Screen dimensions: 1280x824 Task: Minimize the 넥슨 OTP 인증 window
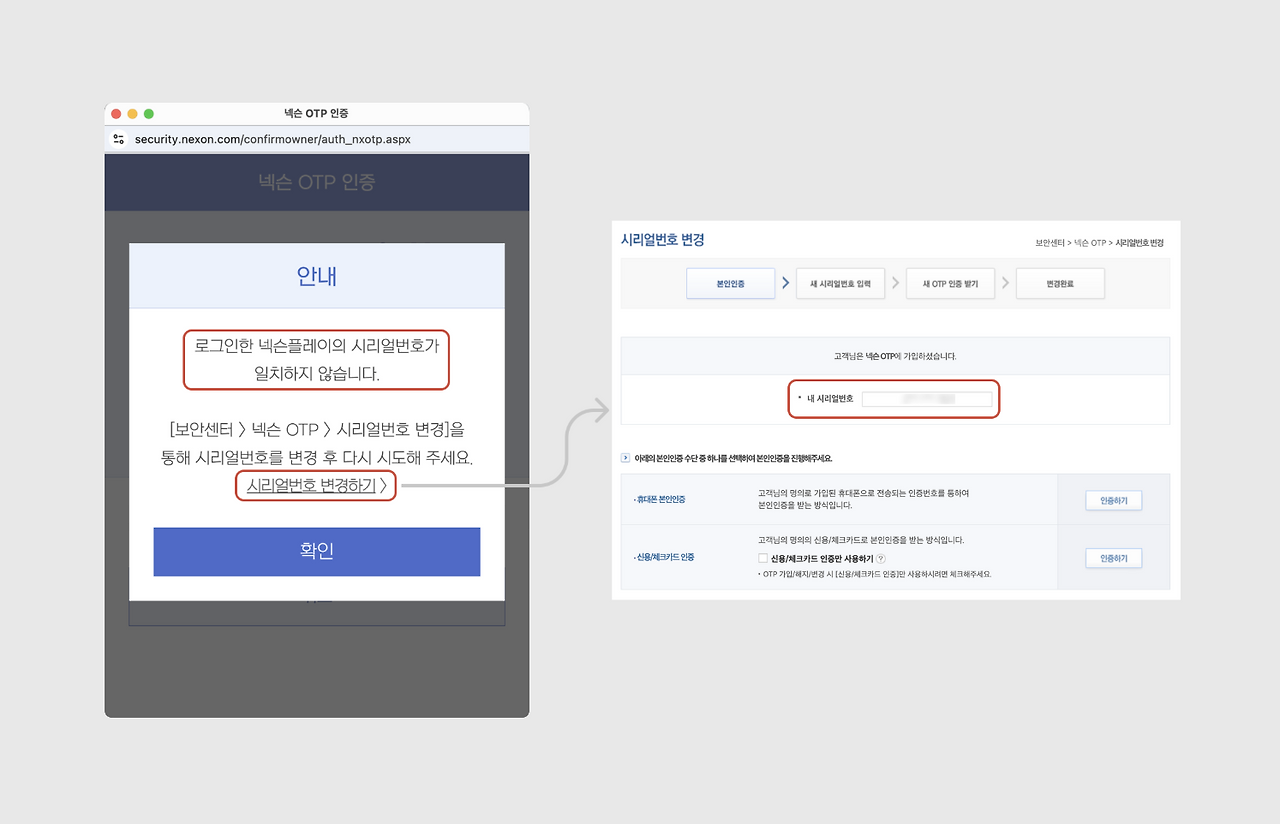[132, 114]
